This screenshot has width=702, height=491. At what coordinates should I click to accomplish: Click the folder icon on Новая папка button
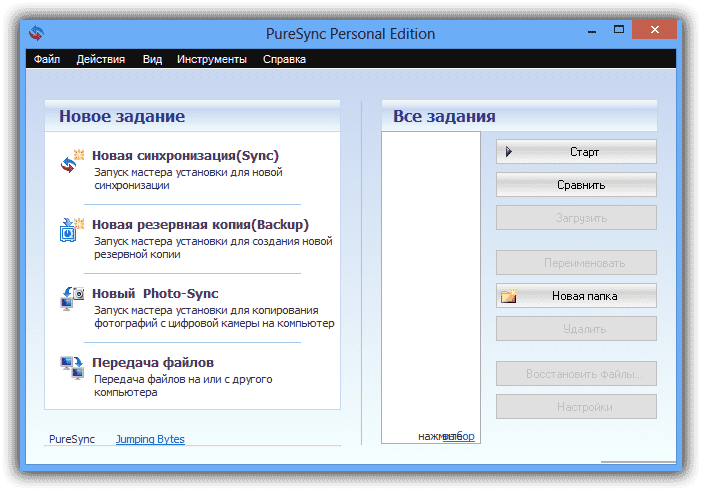(509, 296)
